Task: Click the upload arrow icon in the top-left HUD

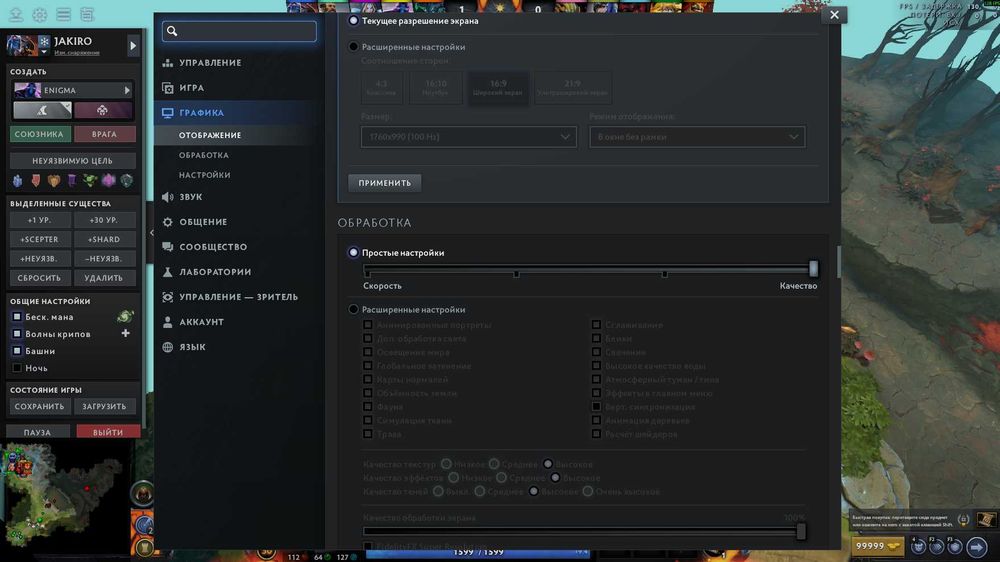Action: [16, 14]
